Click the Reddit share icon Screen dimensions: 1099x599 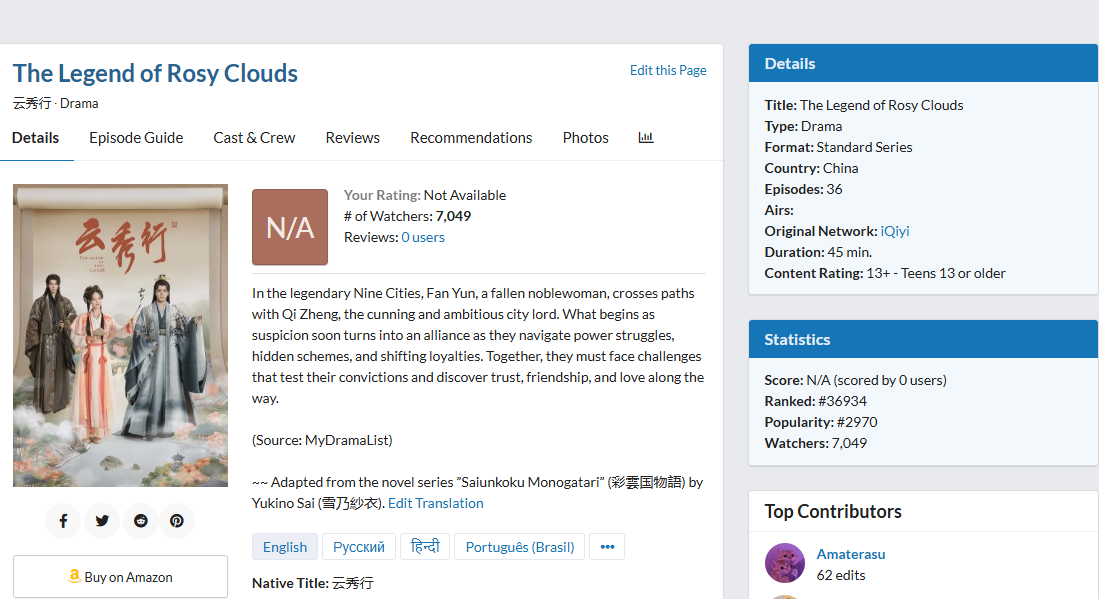click(140, 521)
